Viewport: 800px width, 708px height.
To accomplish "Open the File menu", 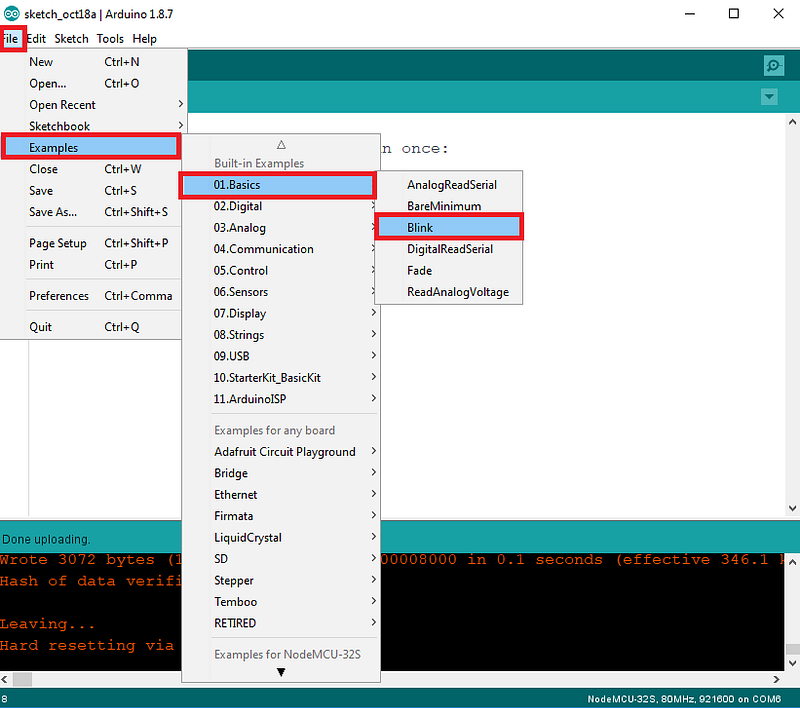I will click(x=11, y=39).
